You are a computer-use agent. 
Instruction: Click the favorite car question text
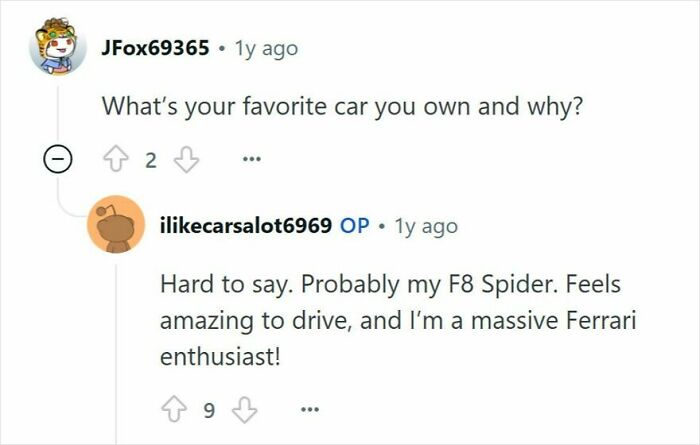coord(342,106)
